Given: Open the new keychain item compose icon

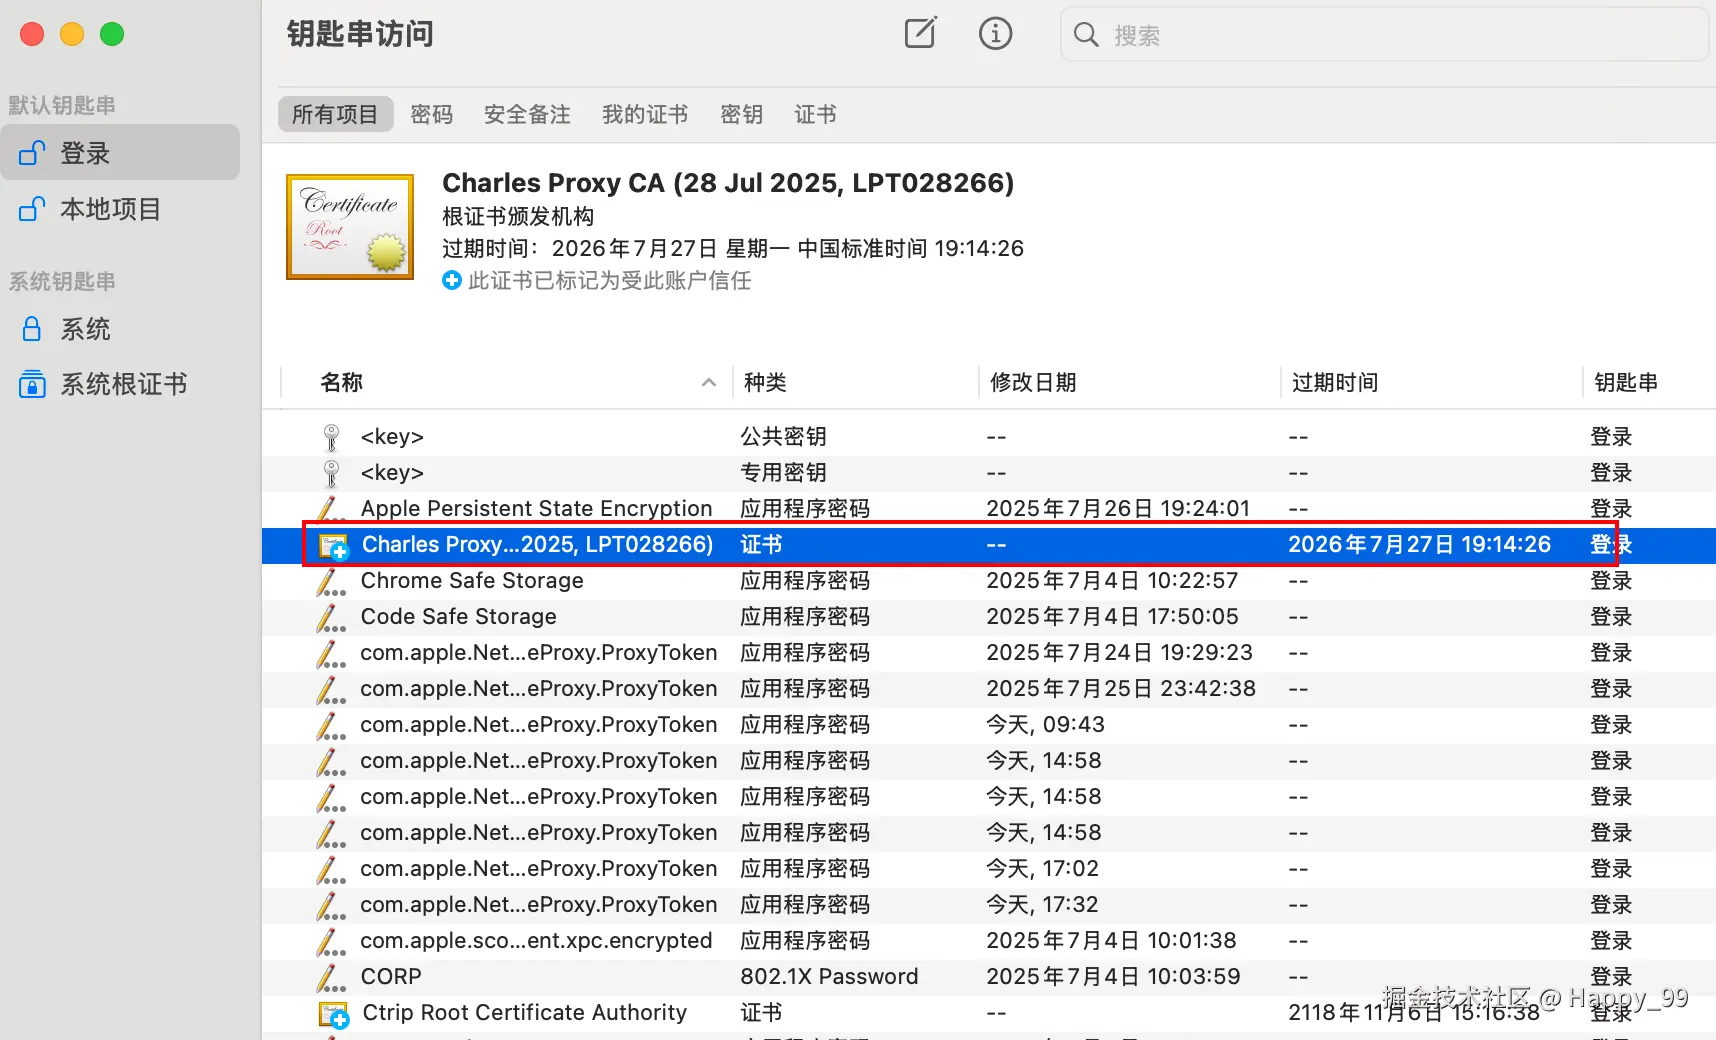Looking at the screenshot, I should 920,33.
